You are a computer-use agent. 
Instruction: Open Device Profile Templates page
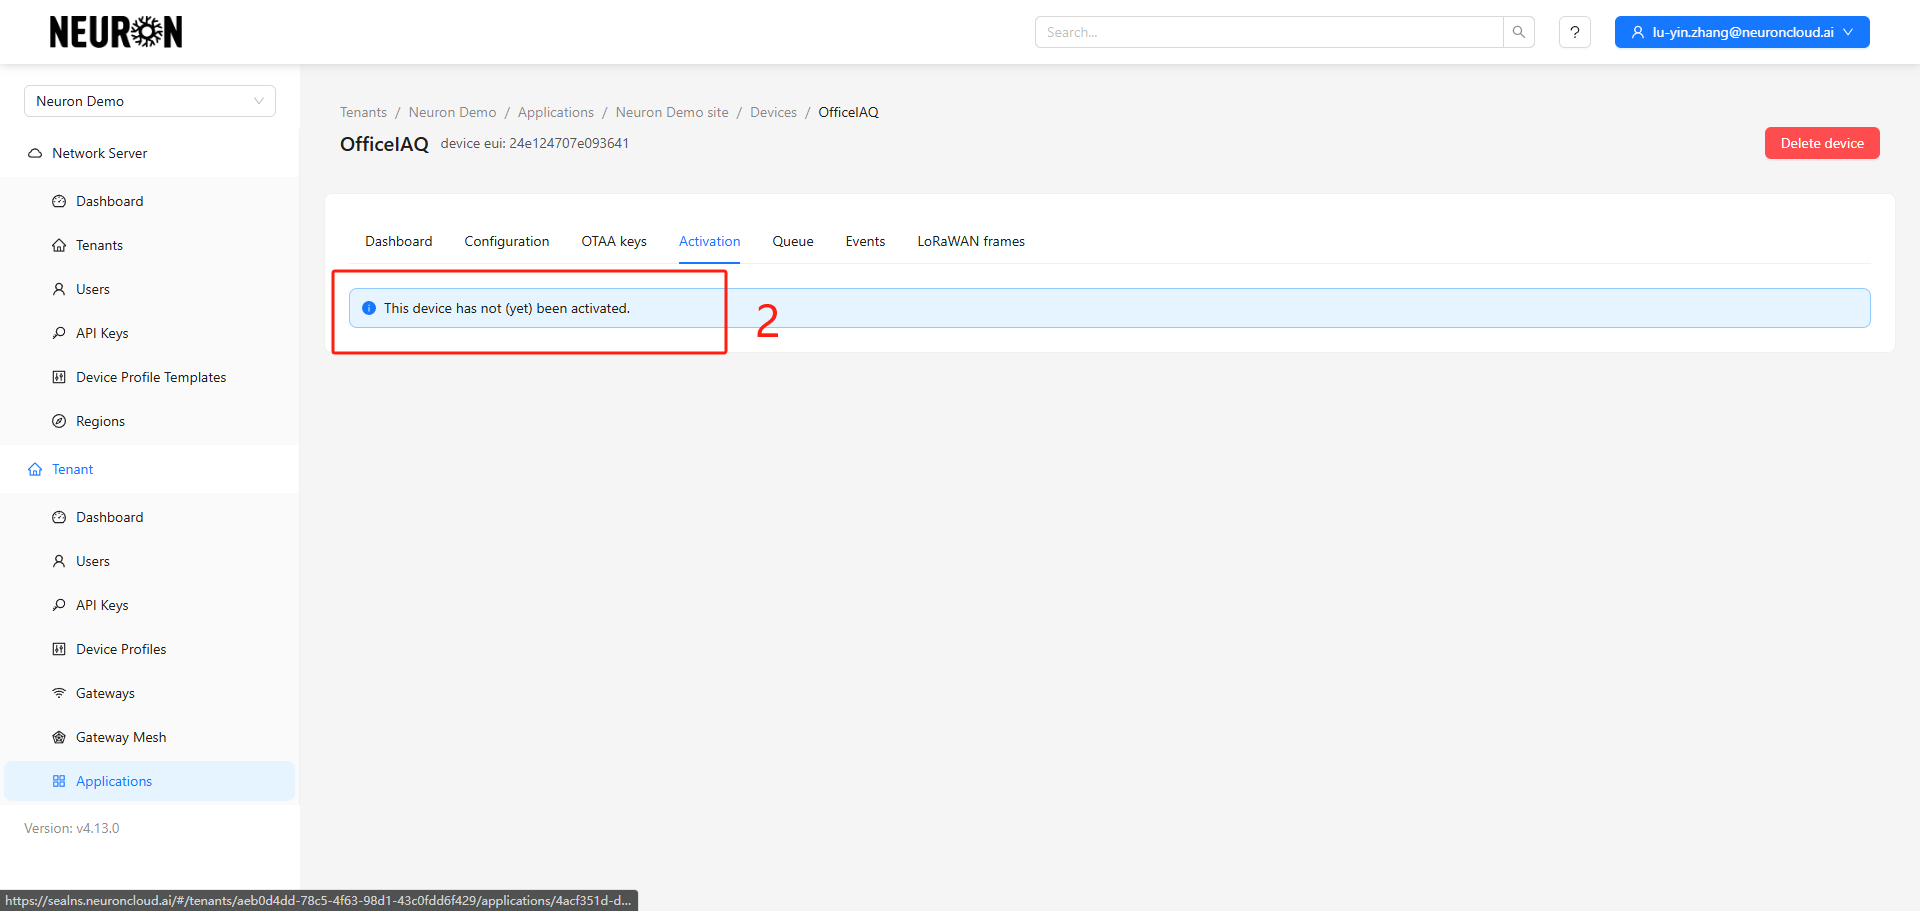click(x=150, y=377)
